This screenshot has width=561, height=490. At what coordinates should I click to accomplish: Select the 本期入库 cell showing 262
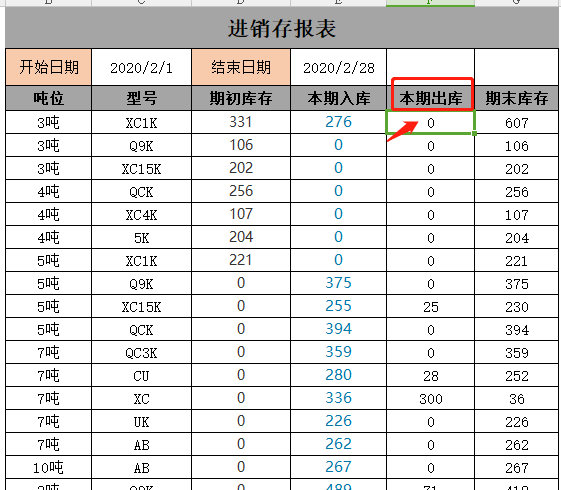(x=338, y=444)
